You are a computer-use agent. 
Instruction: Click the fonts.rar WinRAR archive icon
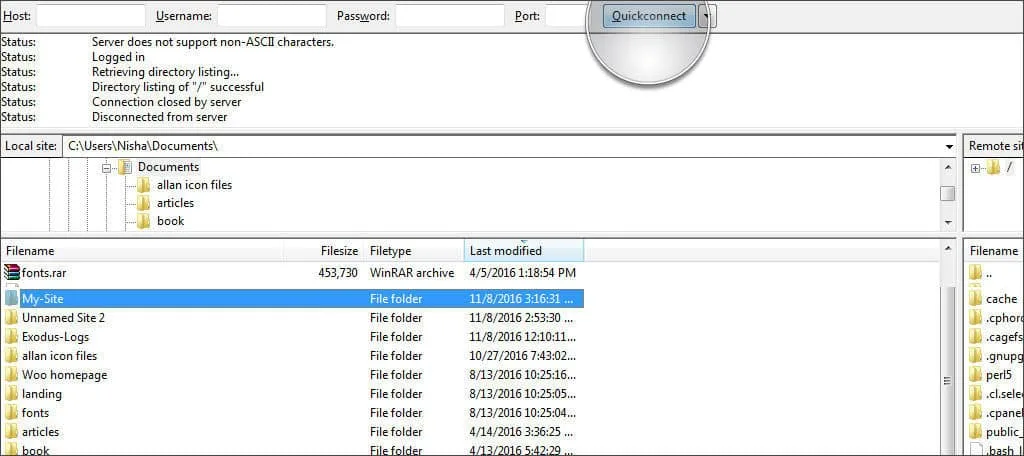coord(11,272)
